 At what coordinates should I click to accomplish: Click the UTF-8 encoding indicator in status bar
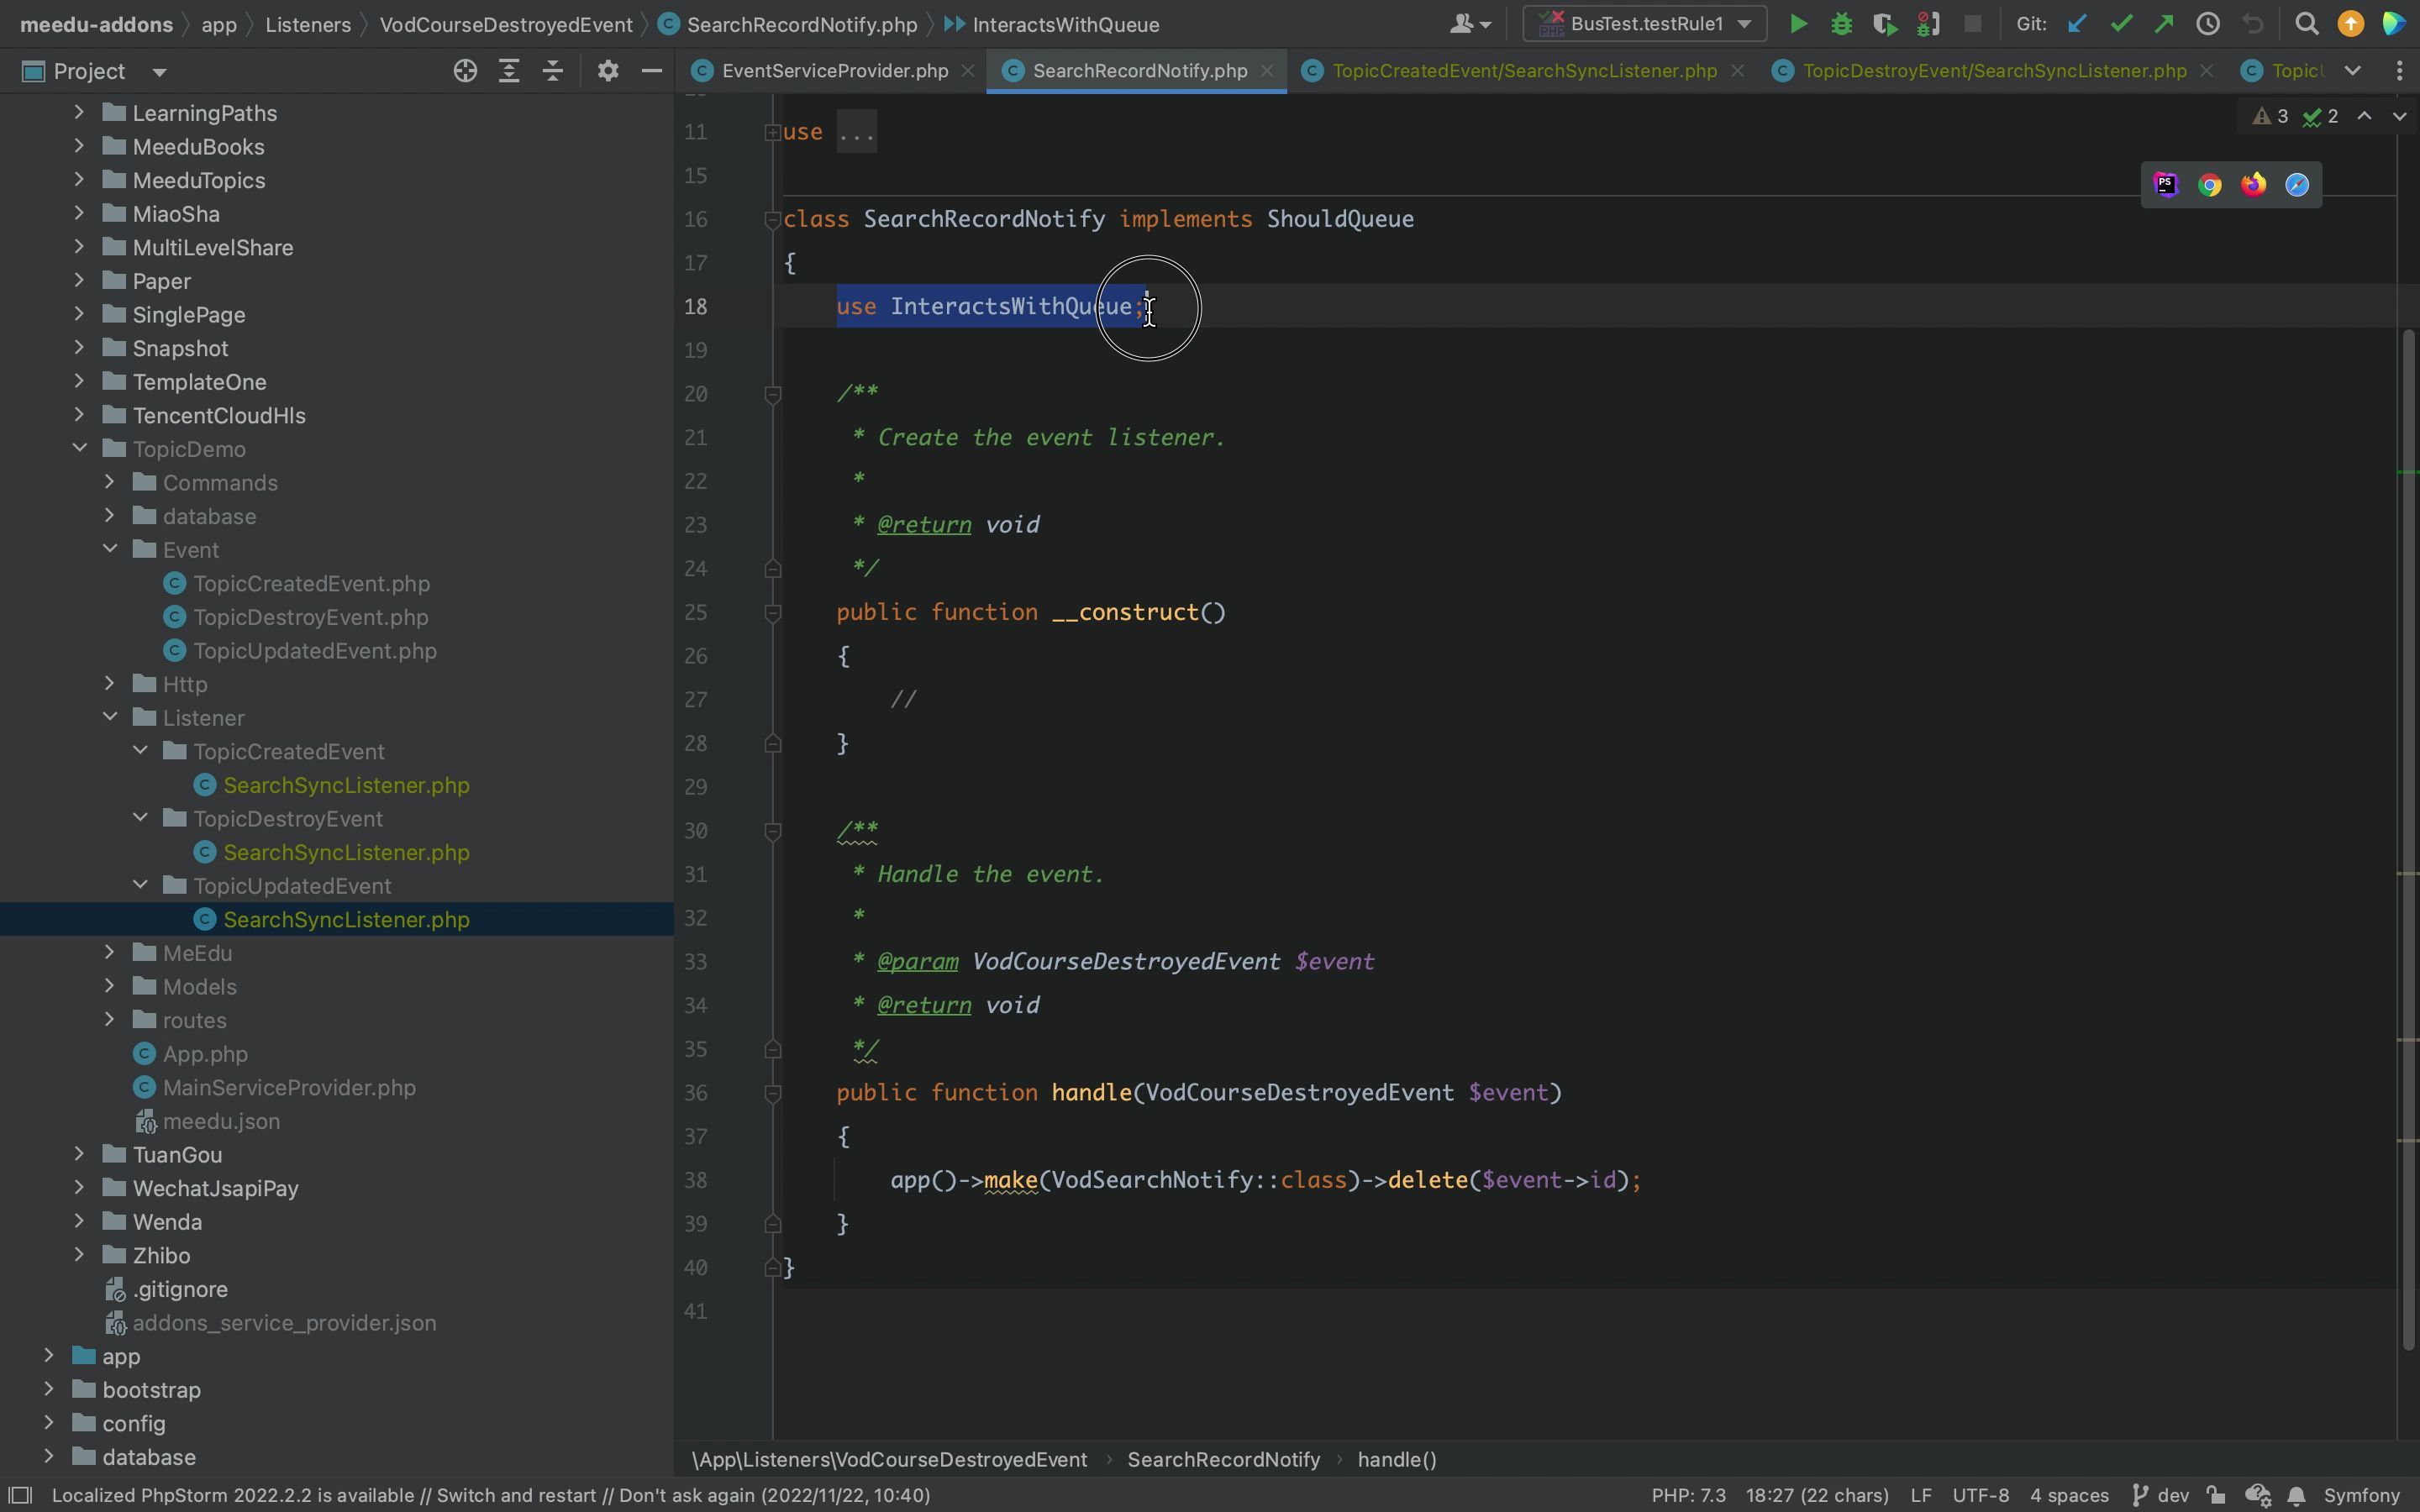tap(1981, 1494)
